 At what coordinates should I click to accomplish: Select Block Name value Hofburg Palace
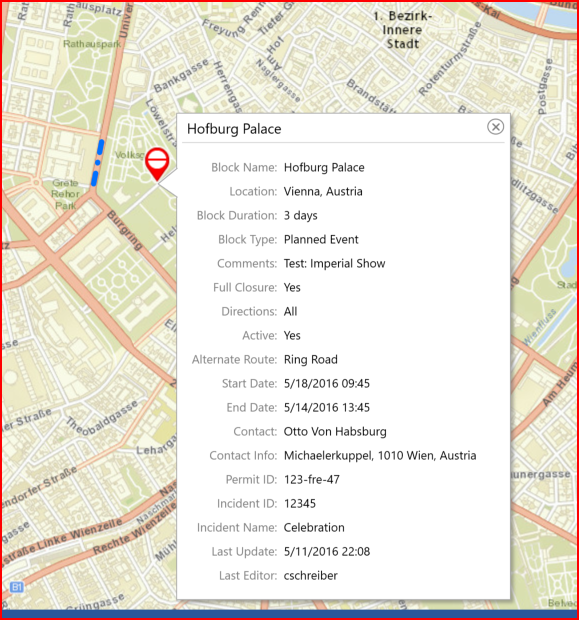coord(324,167)
